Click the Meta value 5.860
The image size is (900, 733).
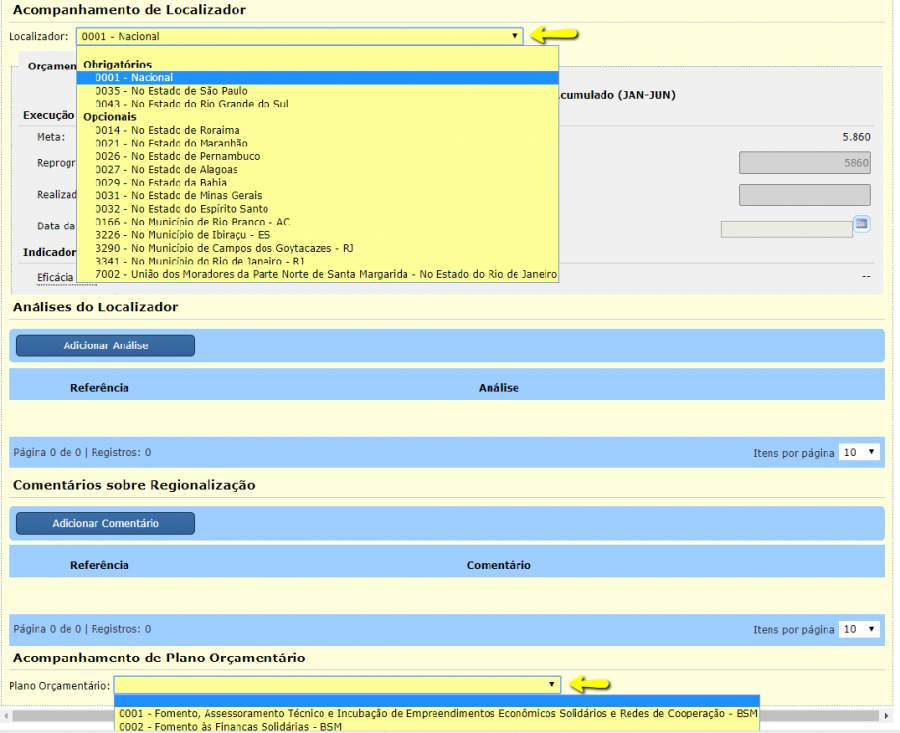point(856,137)
